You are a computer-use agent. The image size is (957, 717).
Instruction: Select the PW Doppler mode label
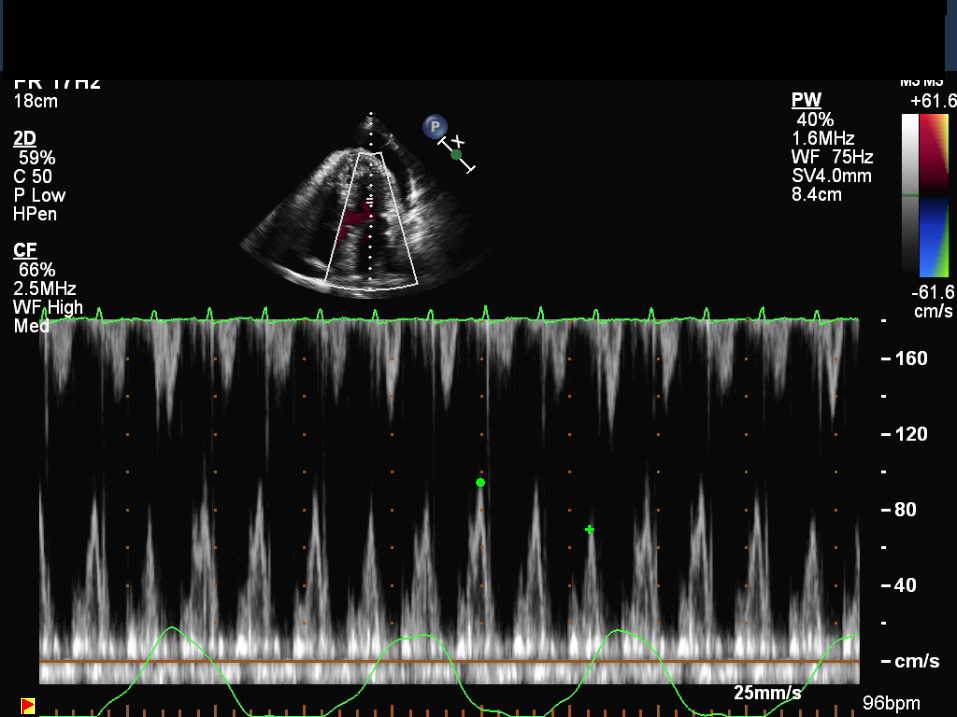pyautogui.click(x=804, y=100)
